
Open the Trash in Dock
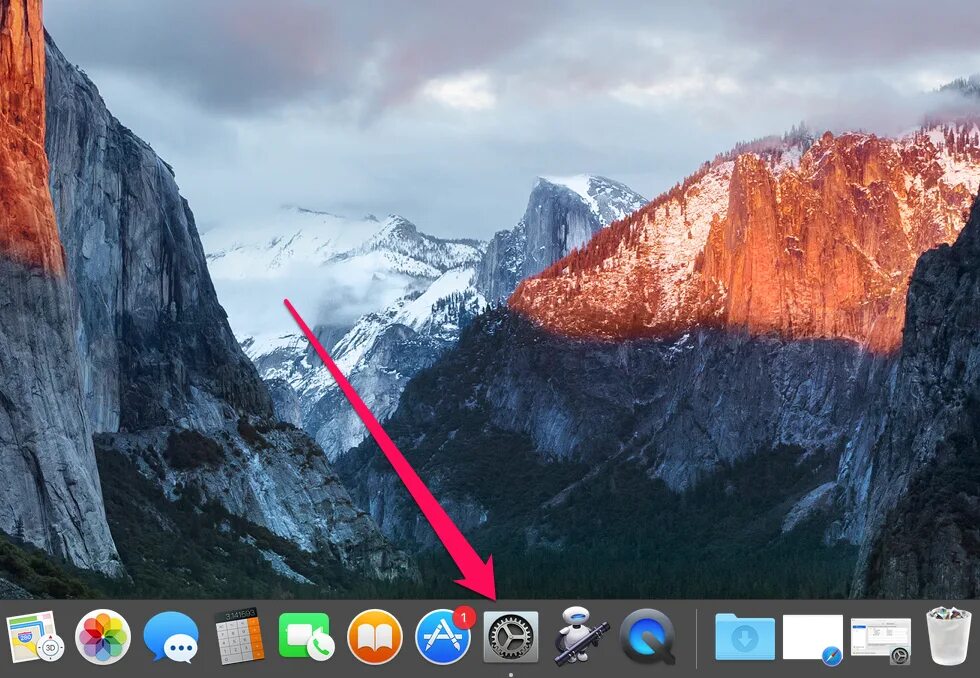(949, 636)
